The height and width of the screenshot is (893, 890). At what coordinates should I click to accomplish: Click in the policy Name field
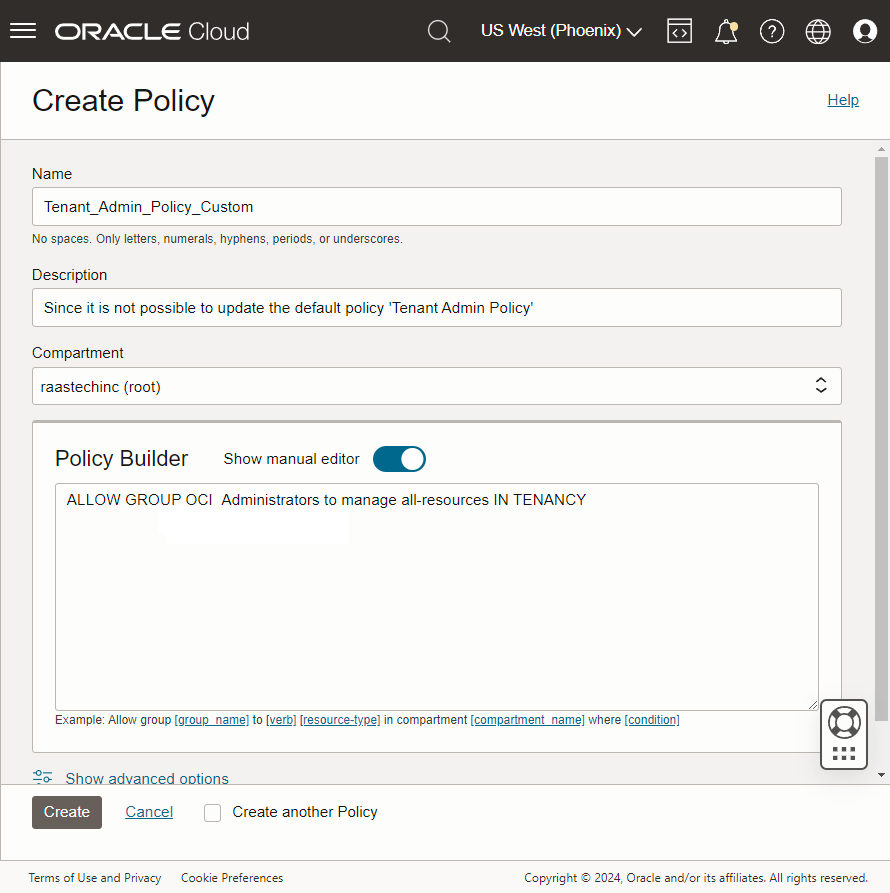click(436, 207)
